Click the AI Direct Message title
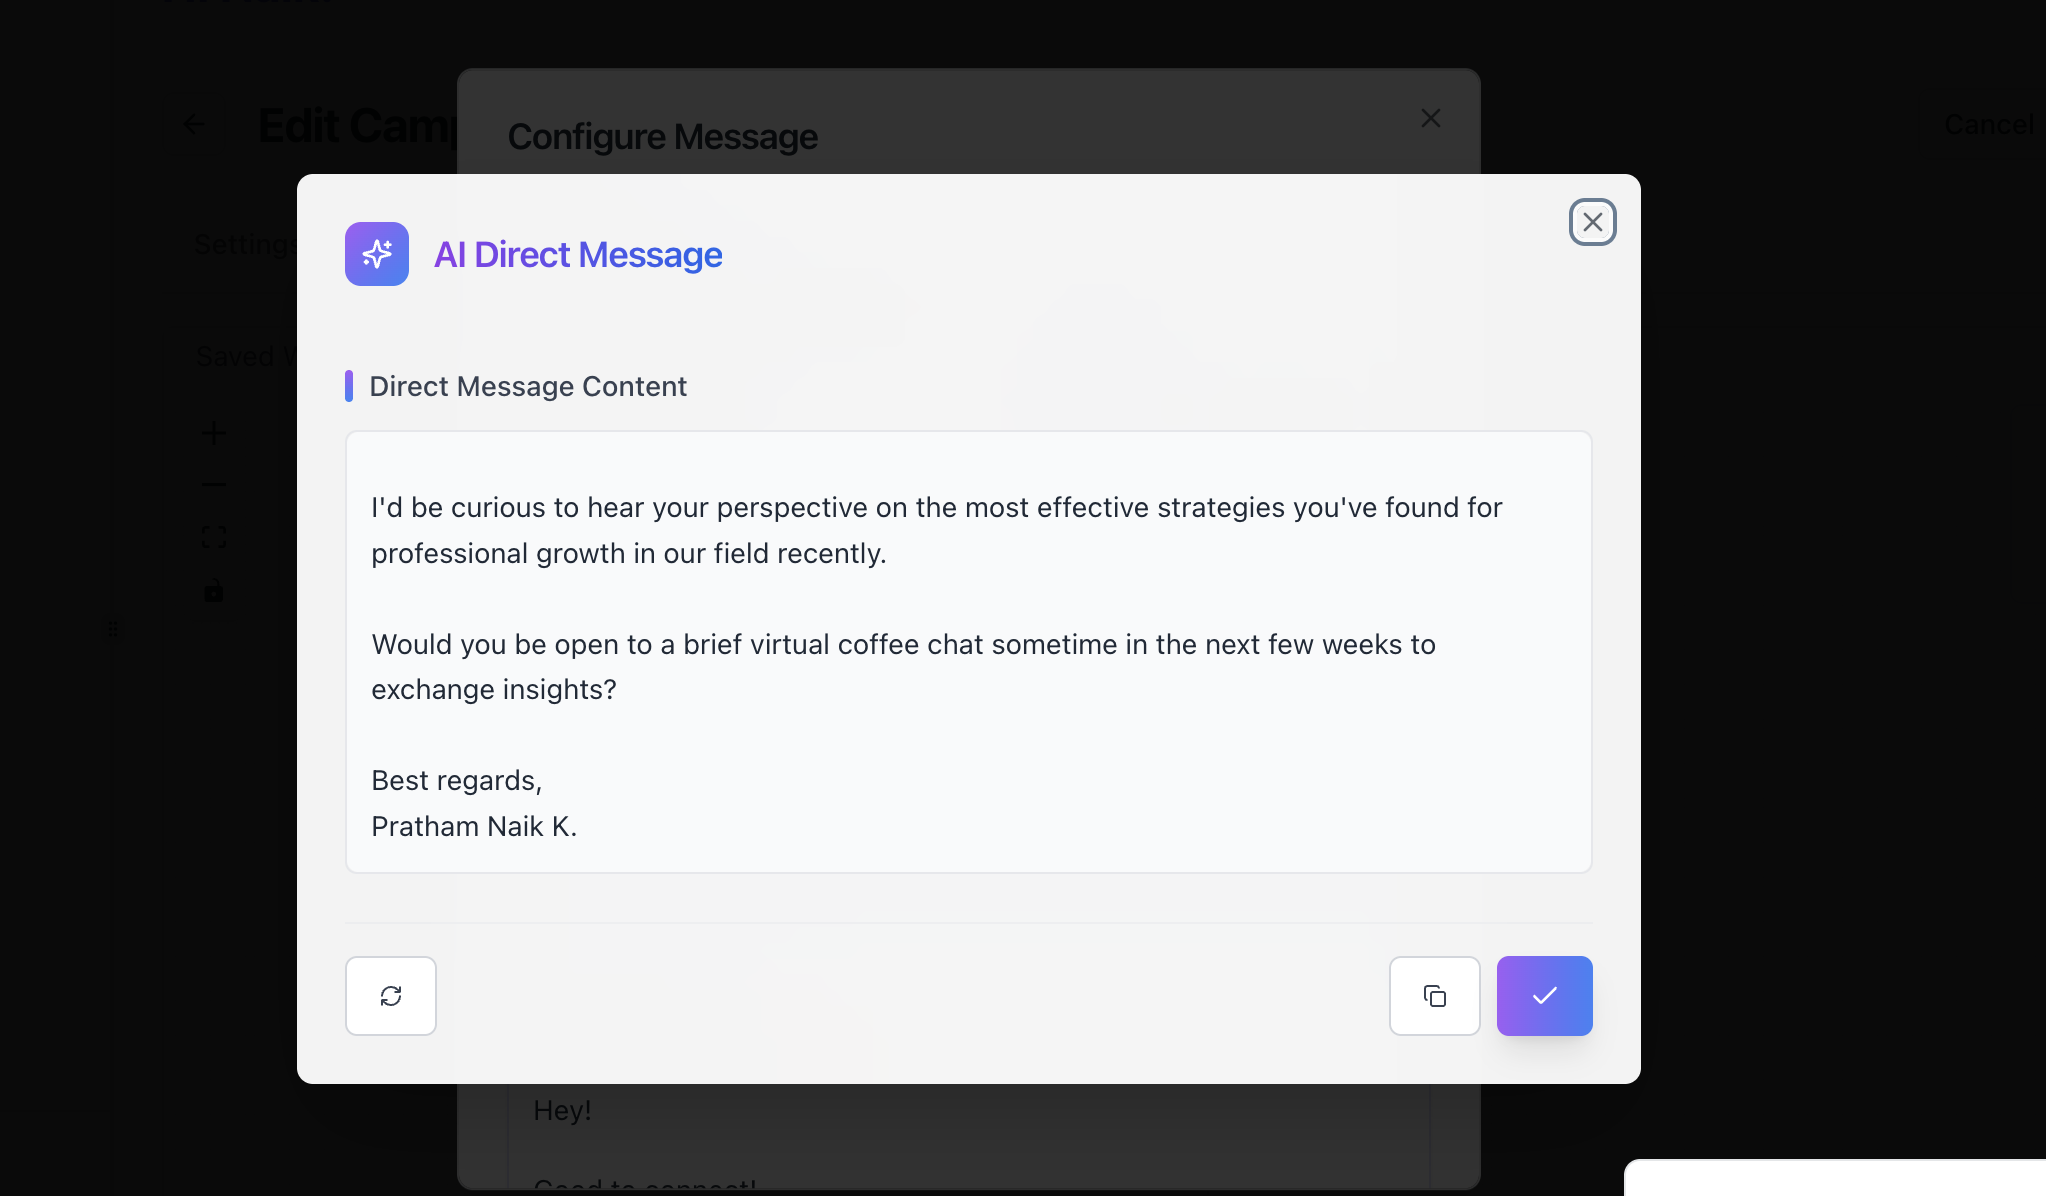Image resolution: width=2046 pixels, height=1196 pixels. (577, 255)
